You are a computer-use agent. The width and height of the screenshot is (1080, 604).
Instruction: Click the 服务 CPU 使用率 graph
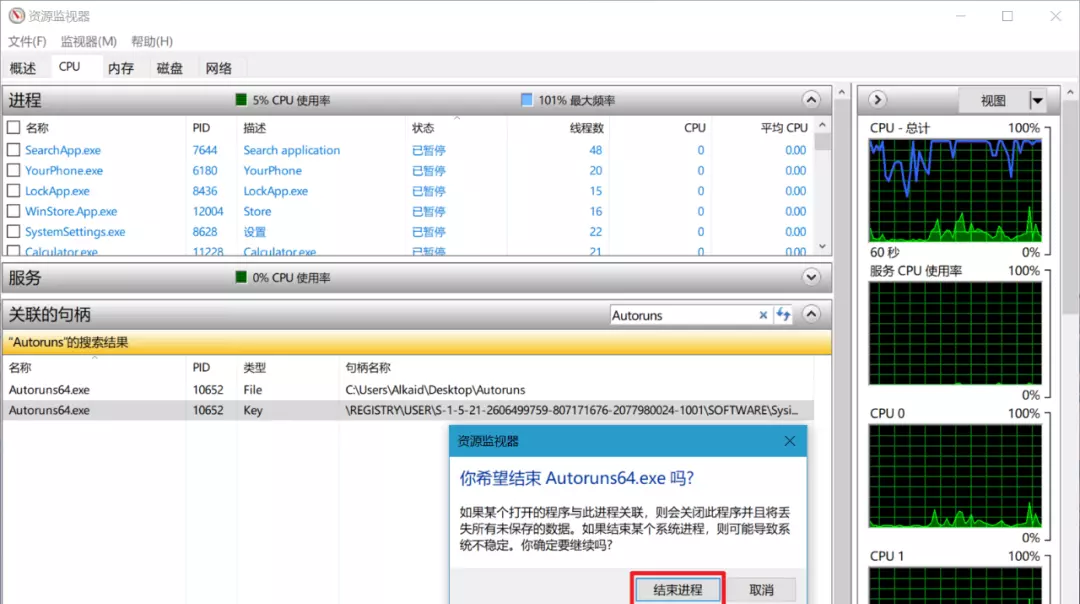point(955,333)
